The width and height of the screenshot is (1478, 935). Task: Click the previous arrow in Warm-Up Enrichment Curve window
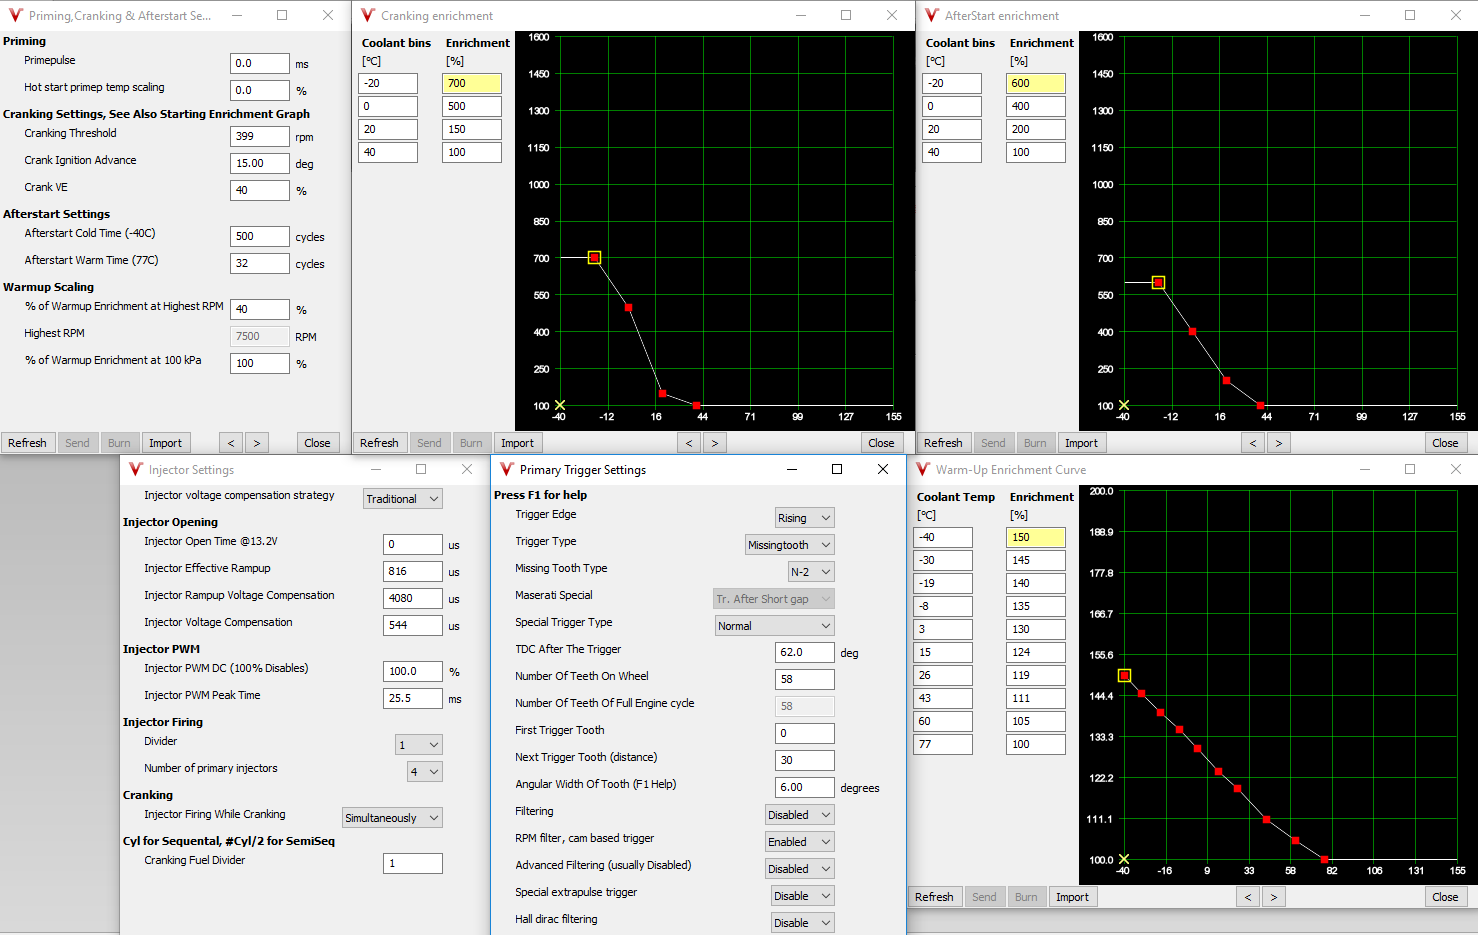pos(1248,897)
